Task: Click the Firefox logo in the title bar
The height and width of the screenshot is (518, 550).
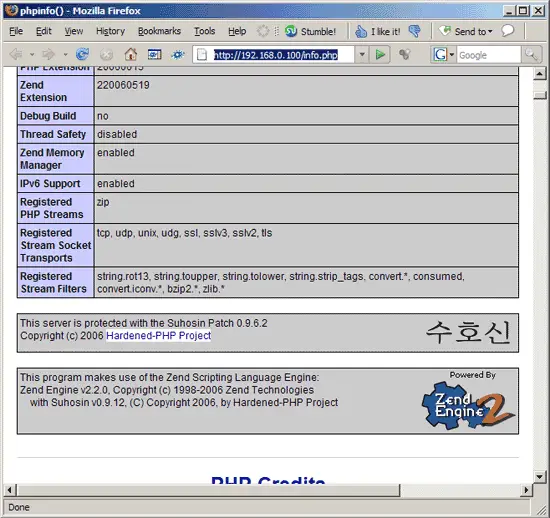Action: [x=11, y=10]
